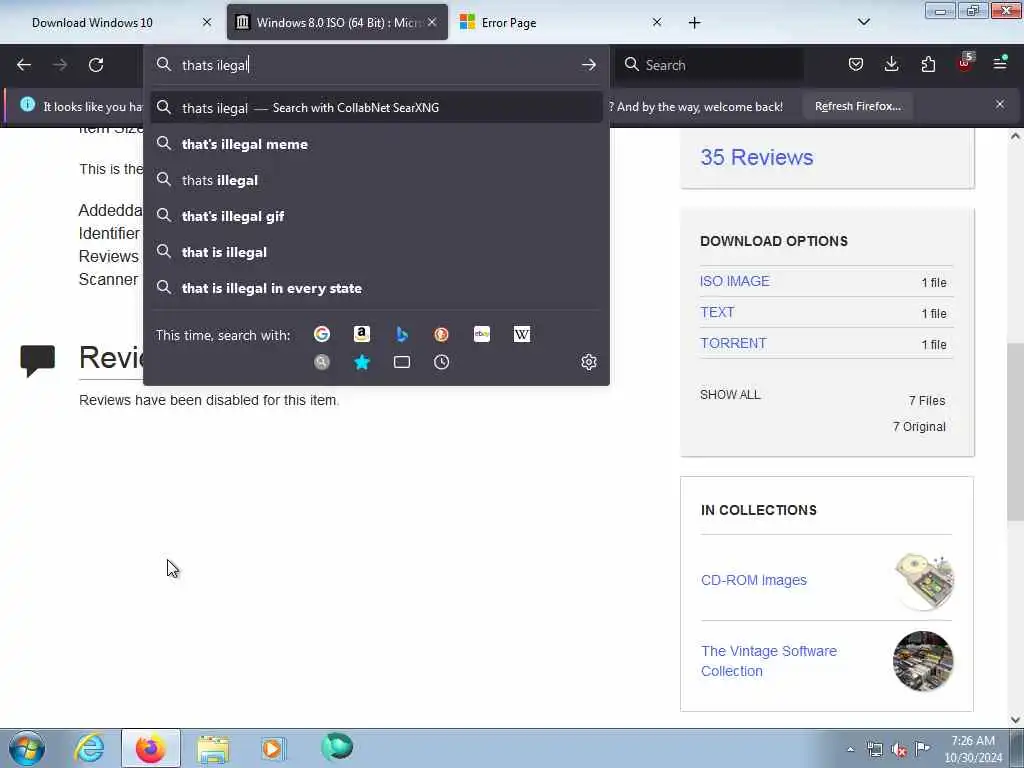This screenshot has height=768, width=1024.
Task: Click the uBlock Origin extension icon
Action: (x=965, y=64)
